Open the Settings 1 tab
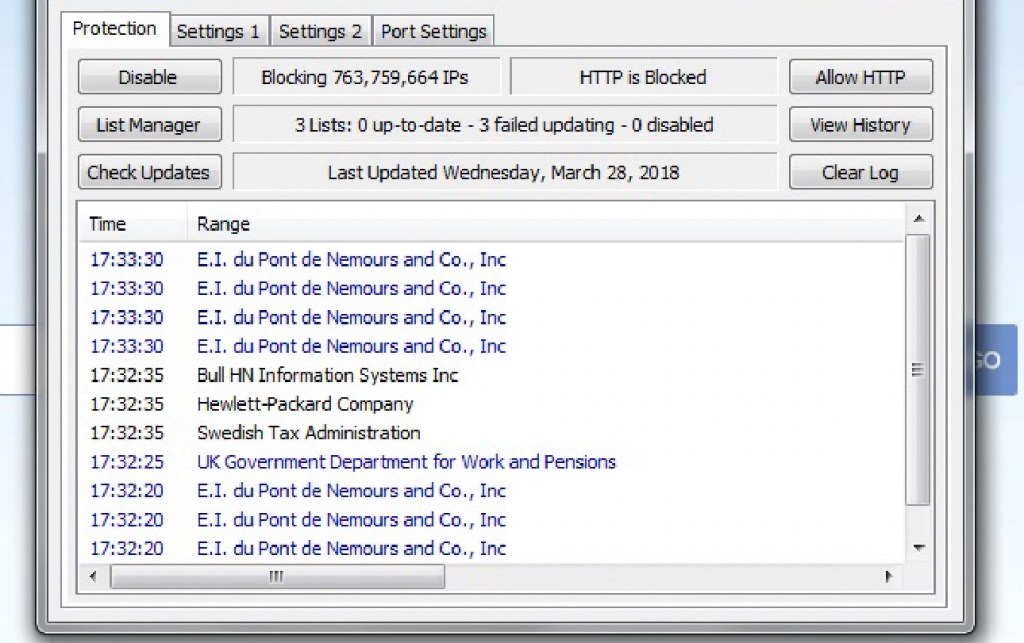The width and height of the screenshot is (1024, 643). (218, 32)
